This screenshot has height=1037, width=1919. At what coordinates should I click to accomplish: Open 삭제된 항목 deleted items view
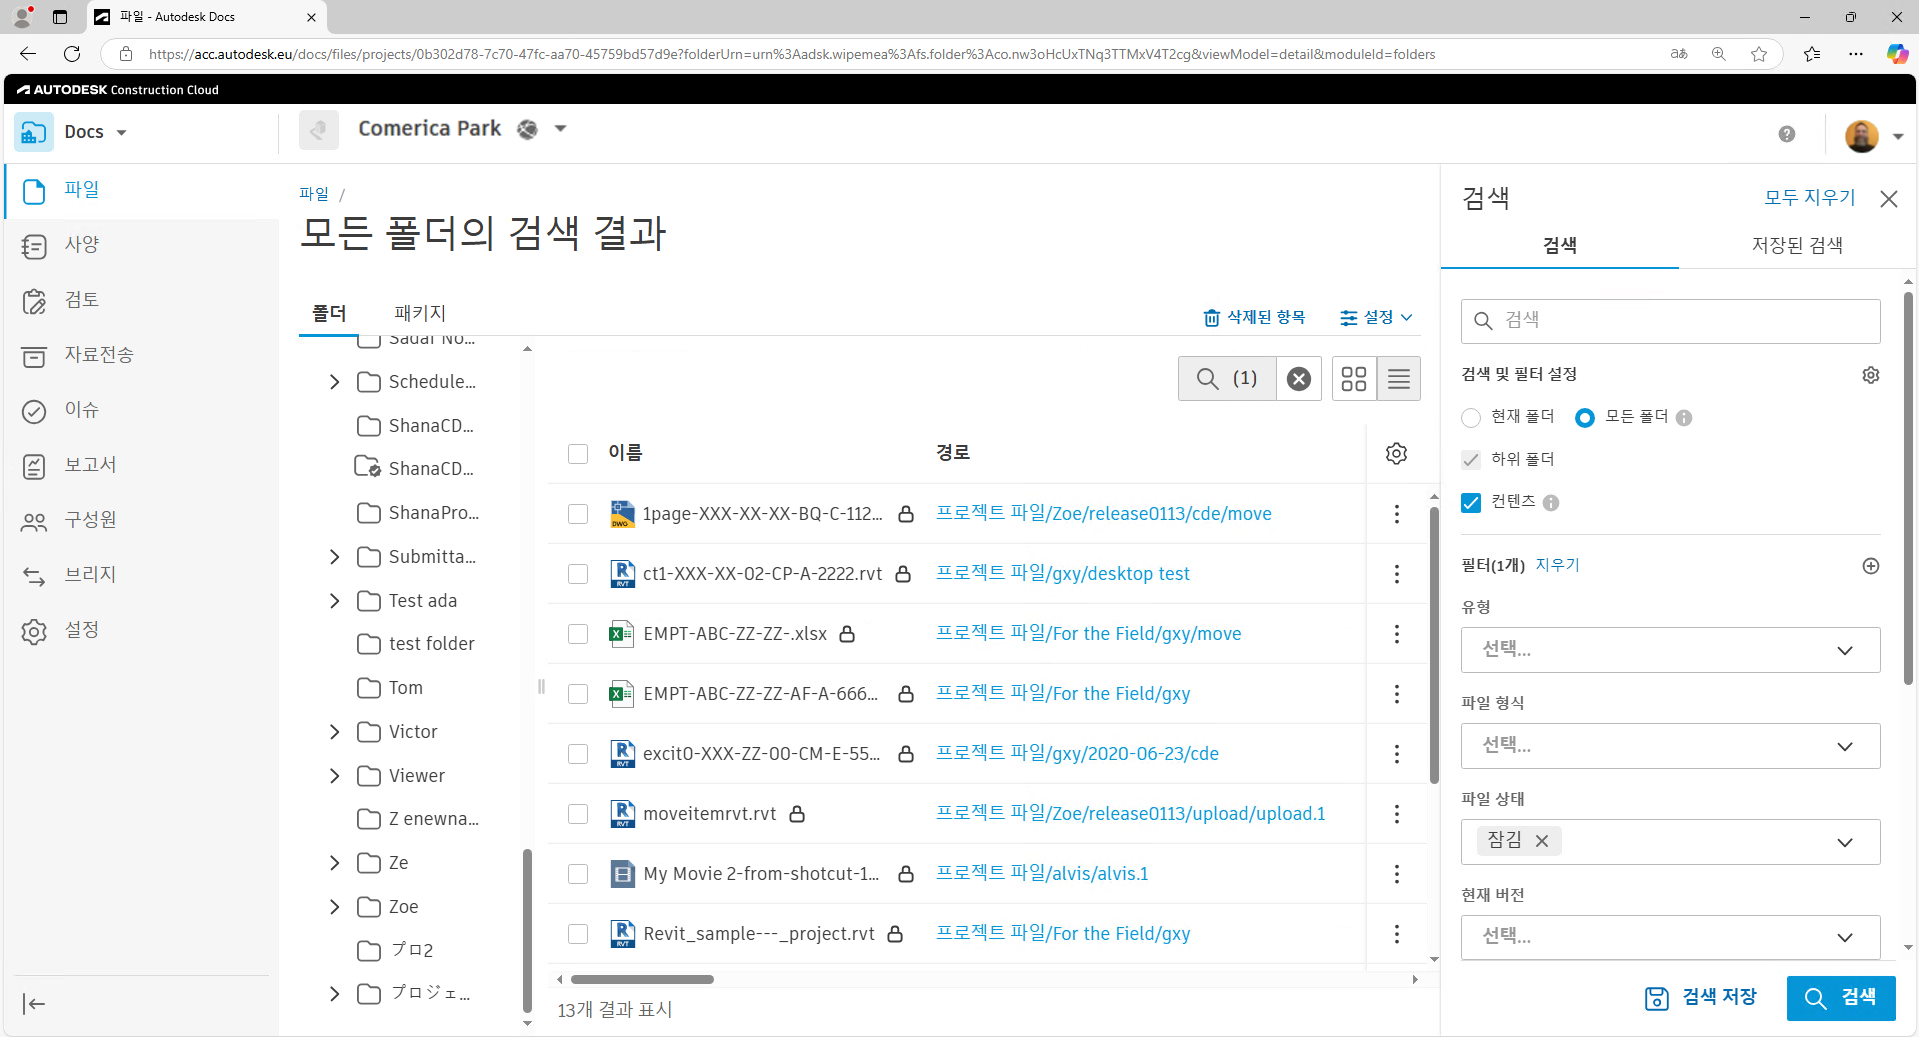click(x=1254, y=317)
